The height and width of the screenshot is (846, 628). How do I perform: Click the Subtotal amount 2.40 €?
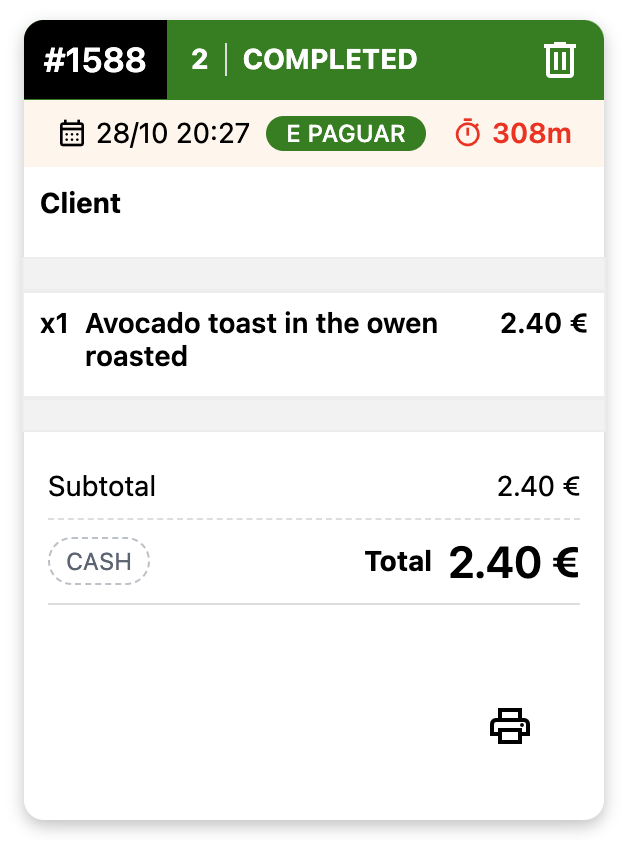pyautogui.click(x=538, y=487)
